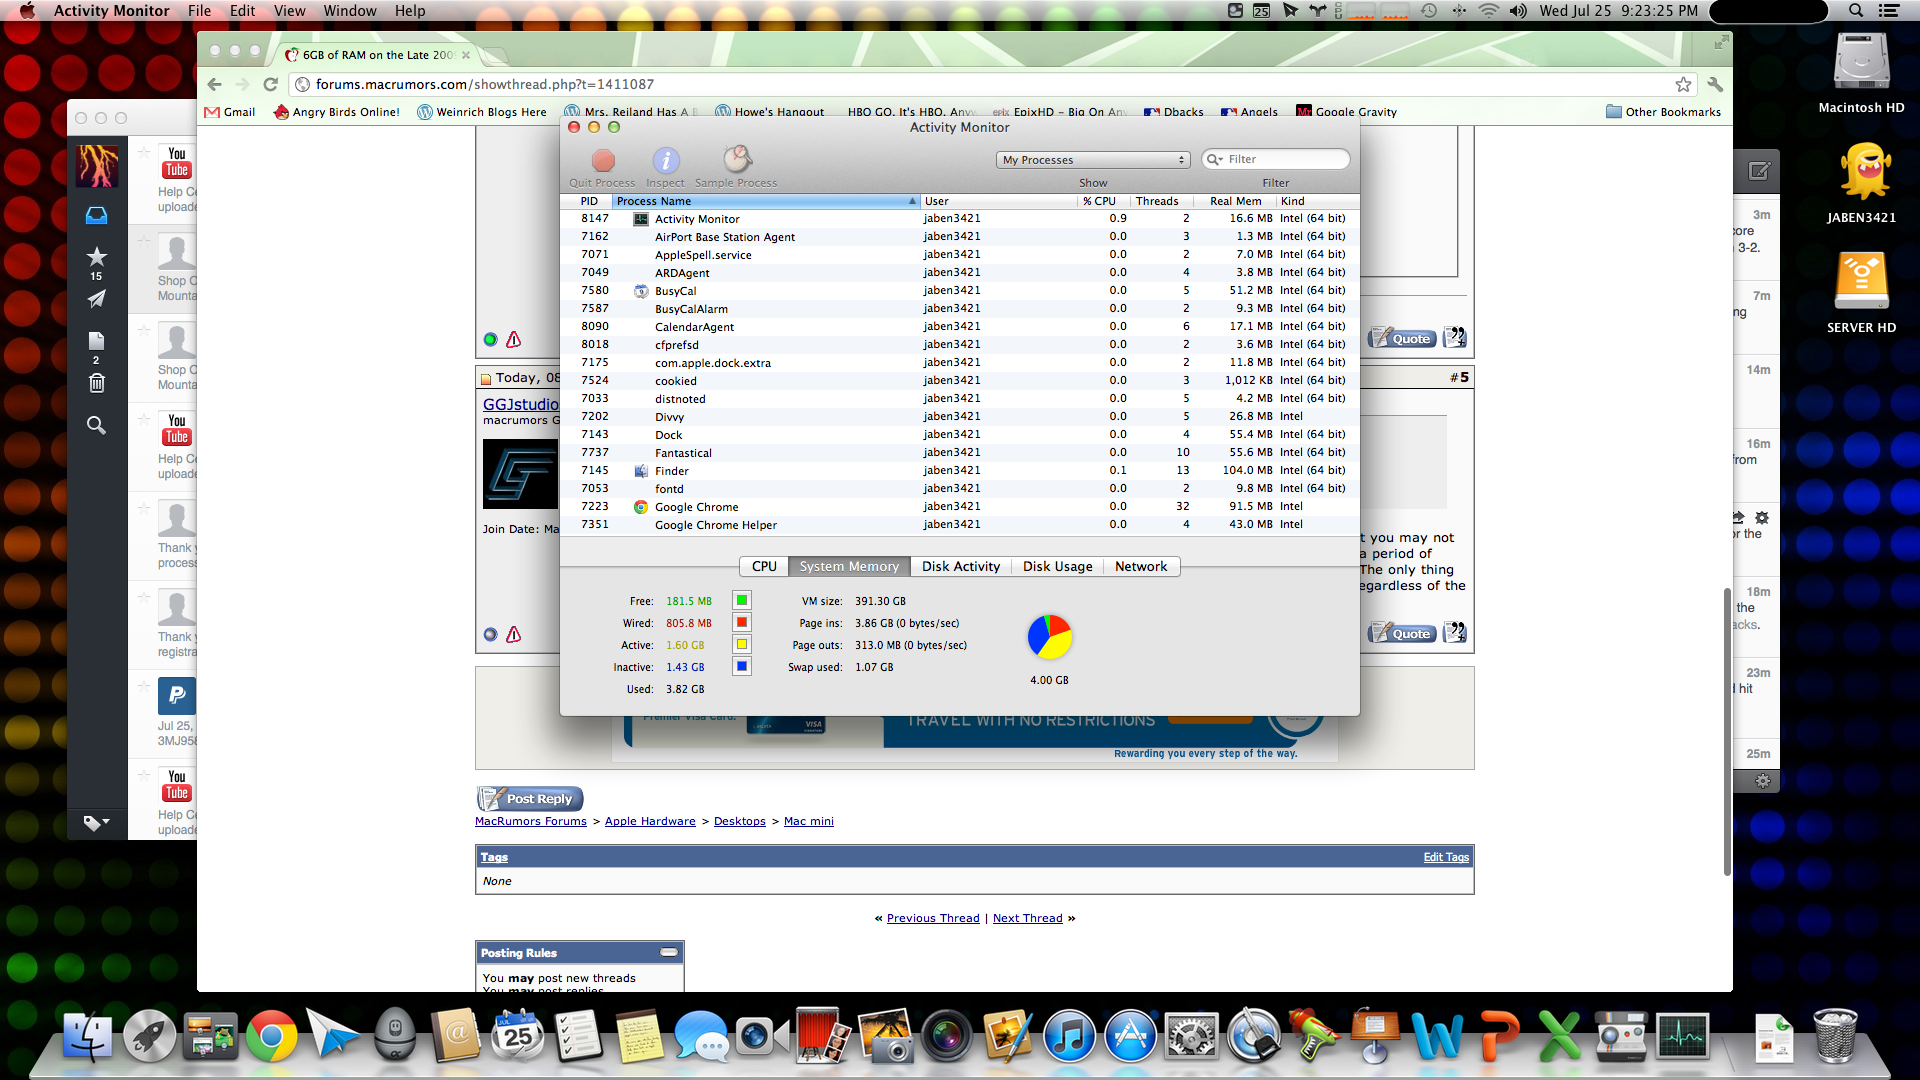Click the red Wired memory color swatch
The width and height of the screenshot is (1920, 1080).
[742, 622]
